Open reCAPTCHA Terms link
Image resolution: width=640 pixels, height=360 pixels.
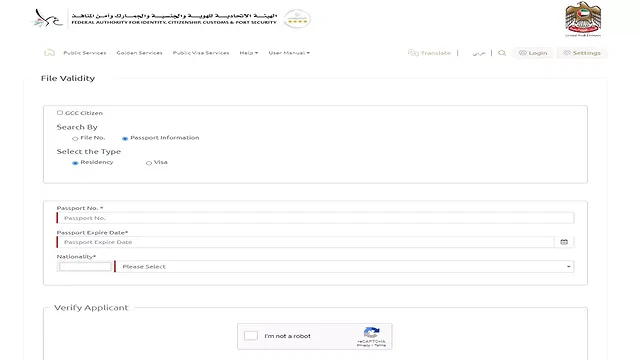click(x=380, y=345)
